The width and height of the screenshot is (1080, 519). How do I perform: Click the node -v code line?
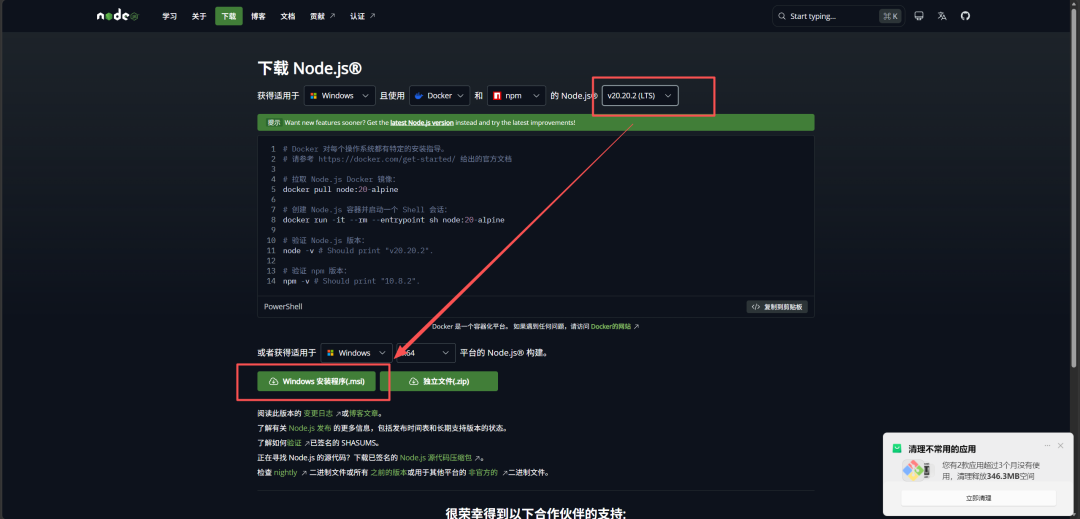(358, 251)
